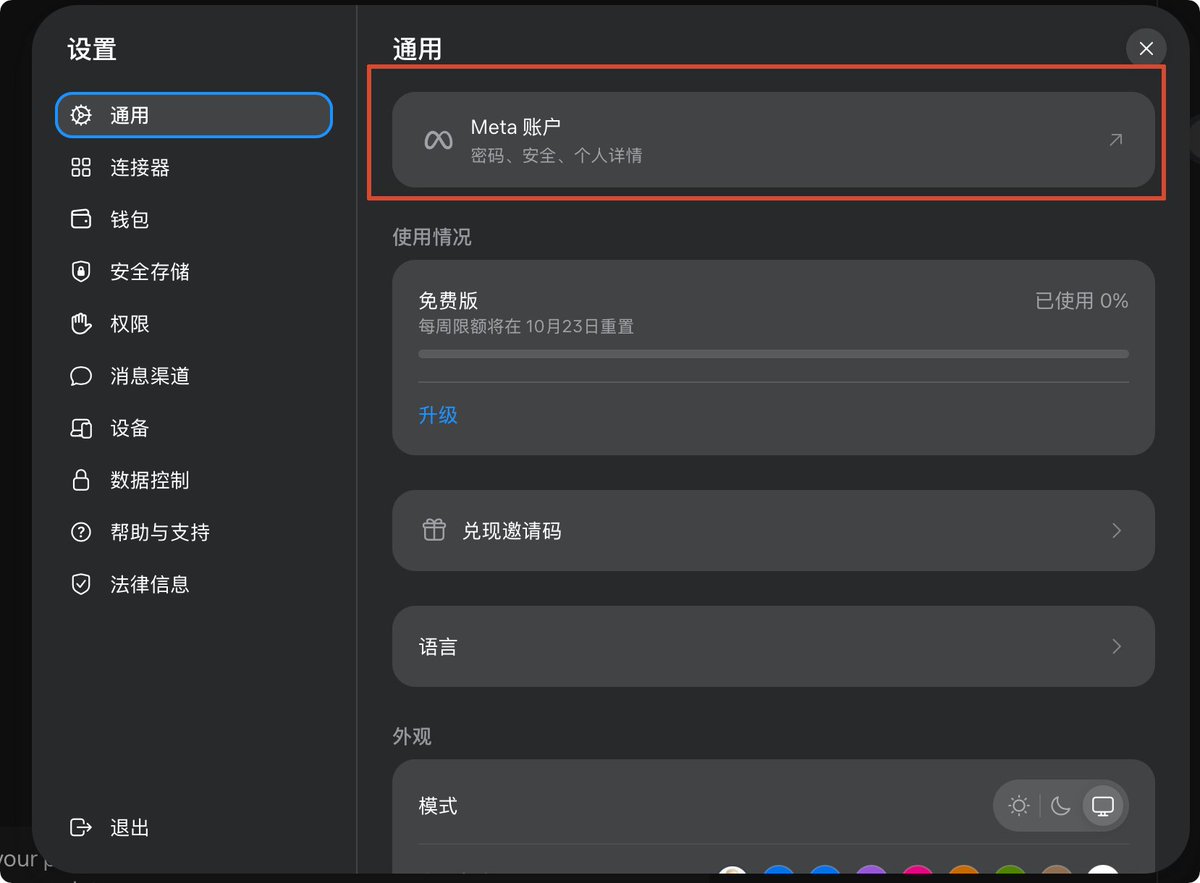
Task: Click the 每周限额将在 10月23日重置 text
Action: (x=526, y=327)
